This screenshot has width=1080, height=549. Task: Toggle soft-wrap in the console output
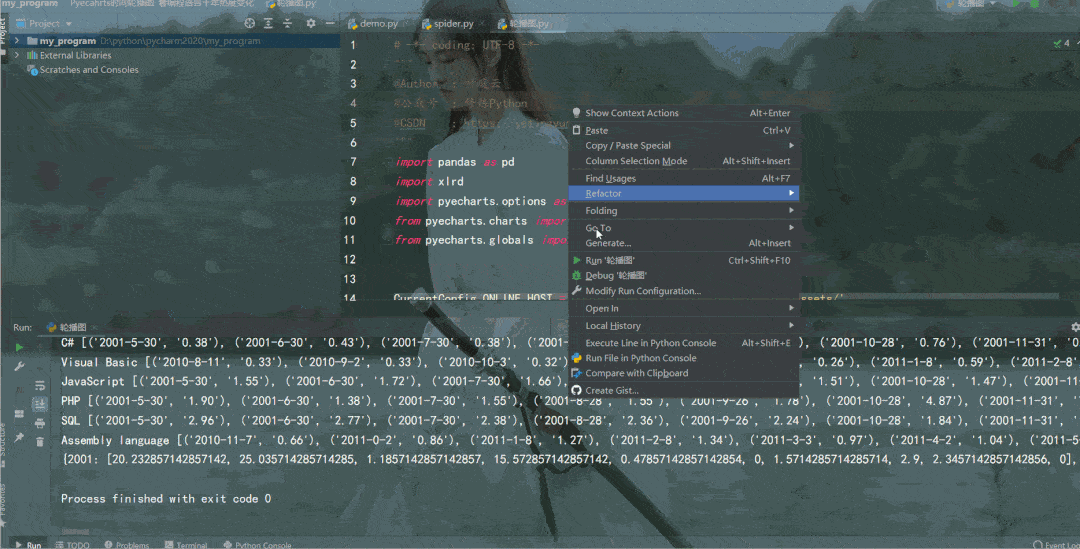pos(40,386)
